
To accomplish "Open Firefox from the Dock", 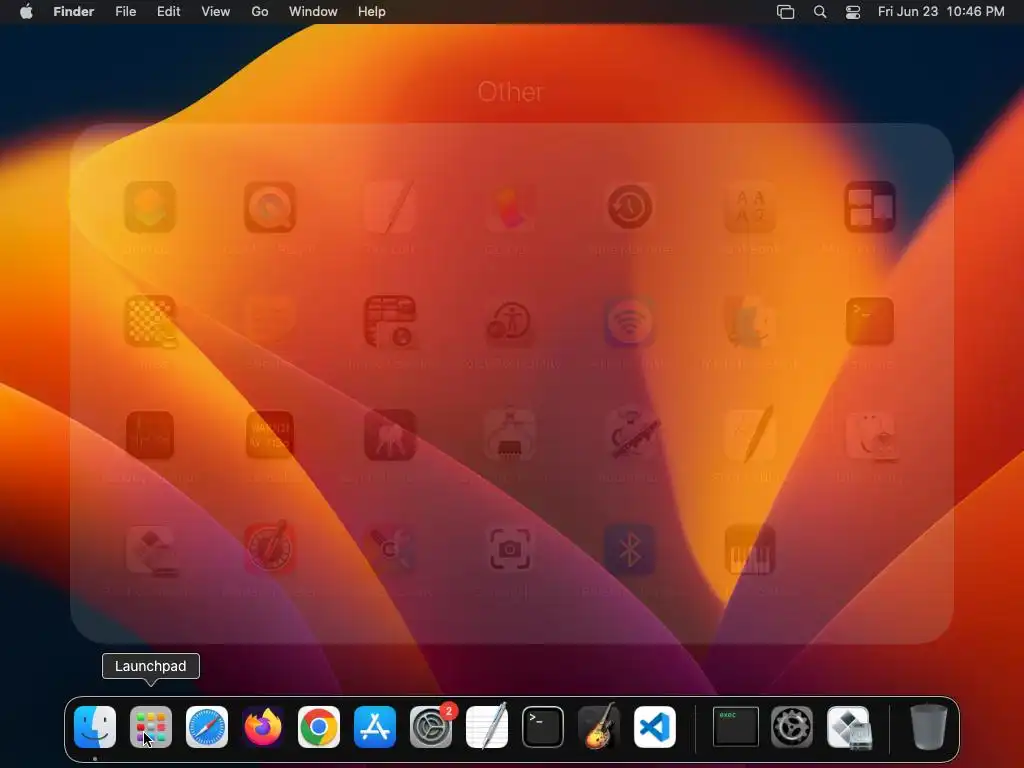I will pyautogui.click(x=263, y=727).
